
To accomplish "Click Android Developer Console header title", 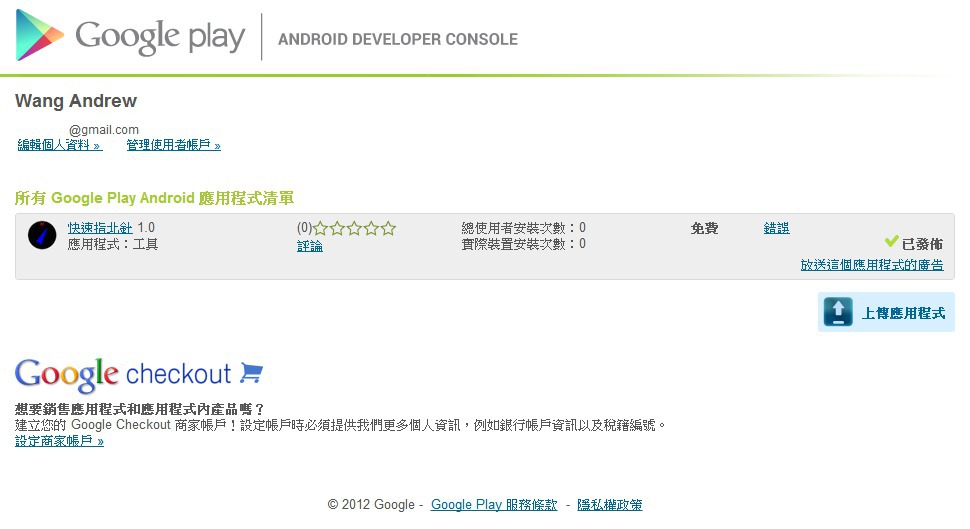I will pos(398,40).
